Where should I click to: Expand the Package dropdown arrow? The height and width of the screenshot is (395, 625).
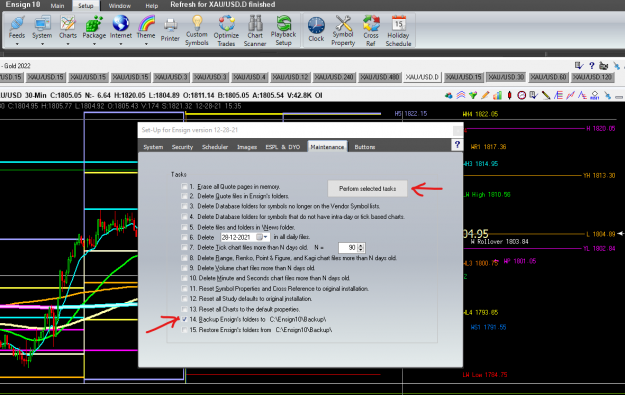click(x=94, y=44)
